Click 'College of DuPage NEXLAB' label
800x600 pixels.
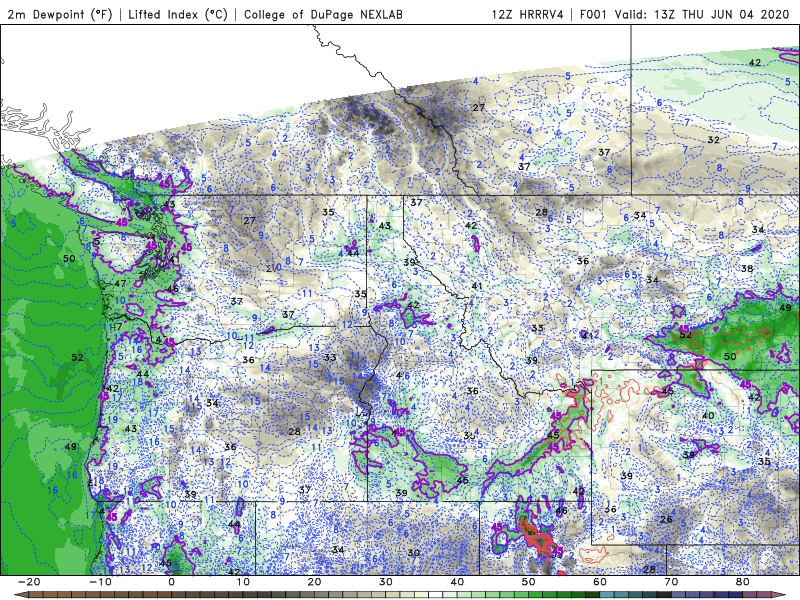323,14
